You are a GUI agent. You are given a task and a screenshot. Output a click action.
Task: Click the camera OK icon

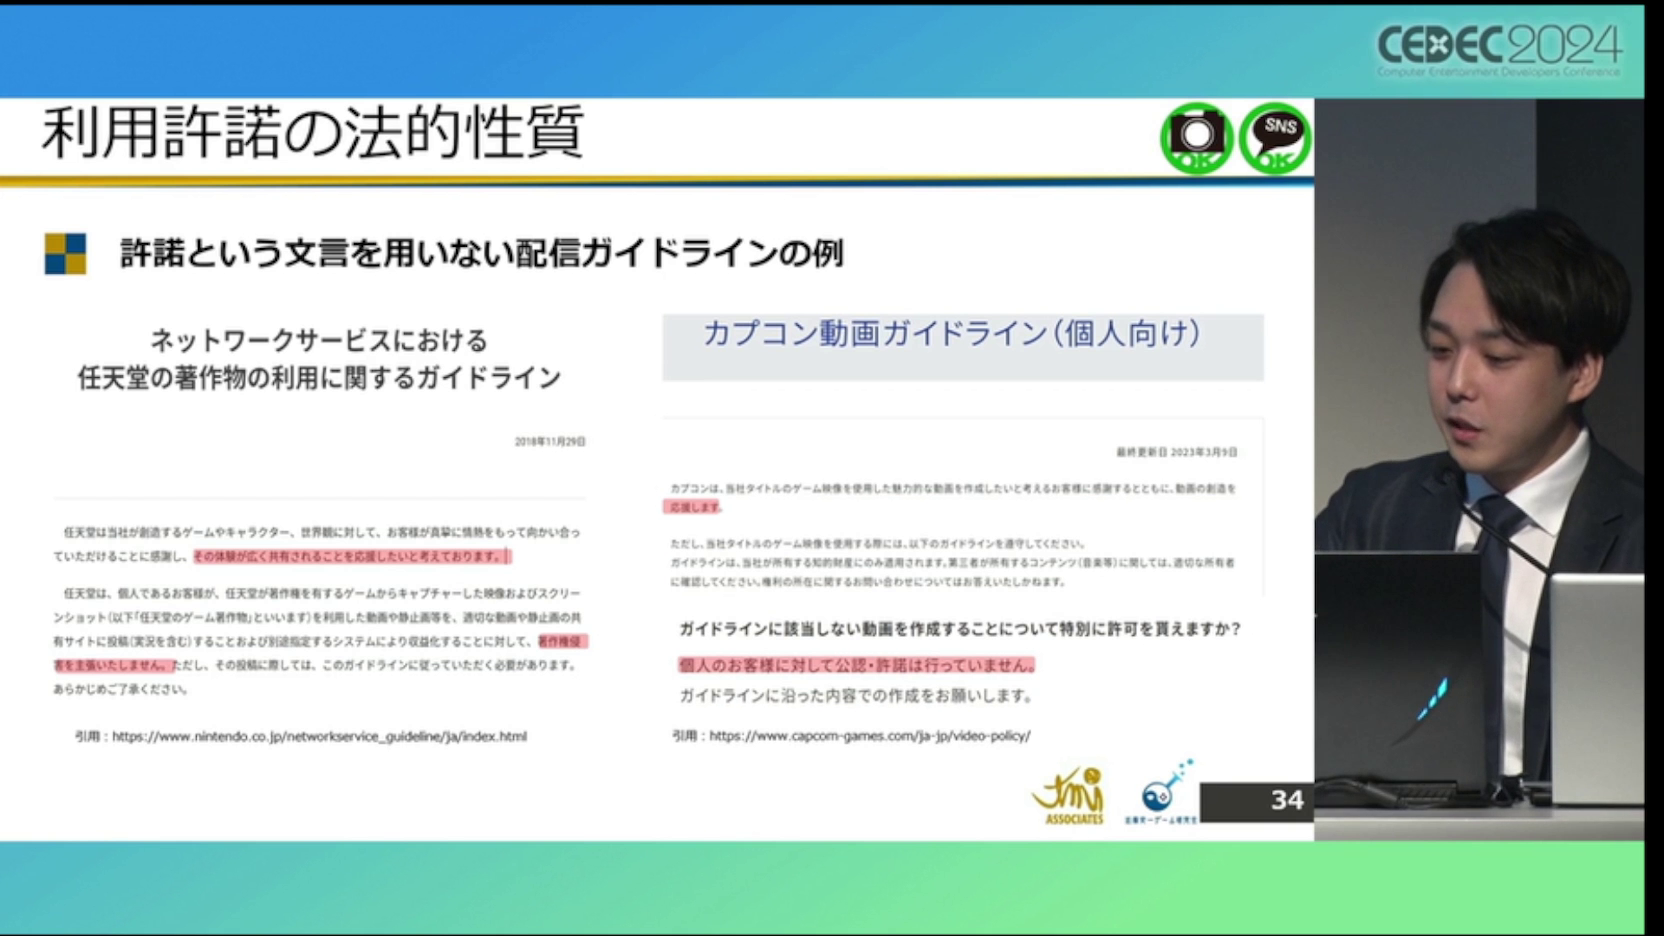click(1196, 138)
